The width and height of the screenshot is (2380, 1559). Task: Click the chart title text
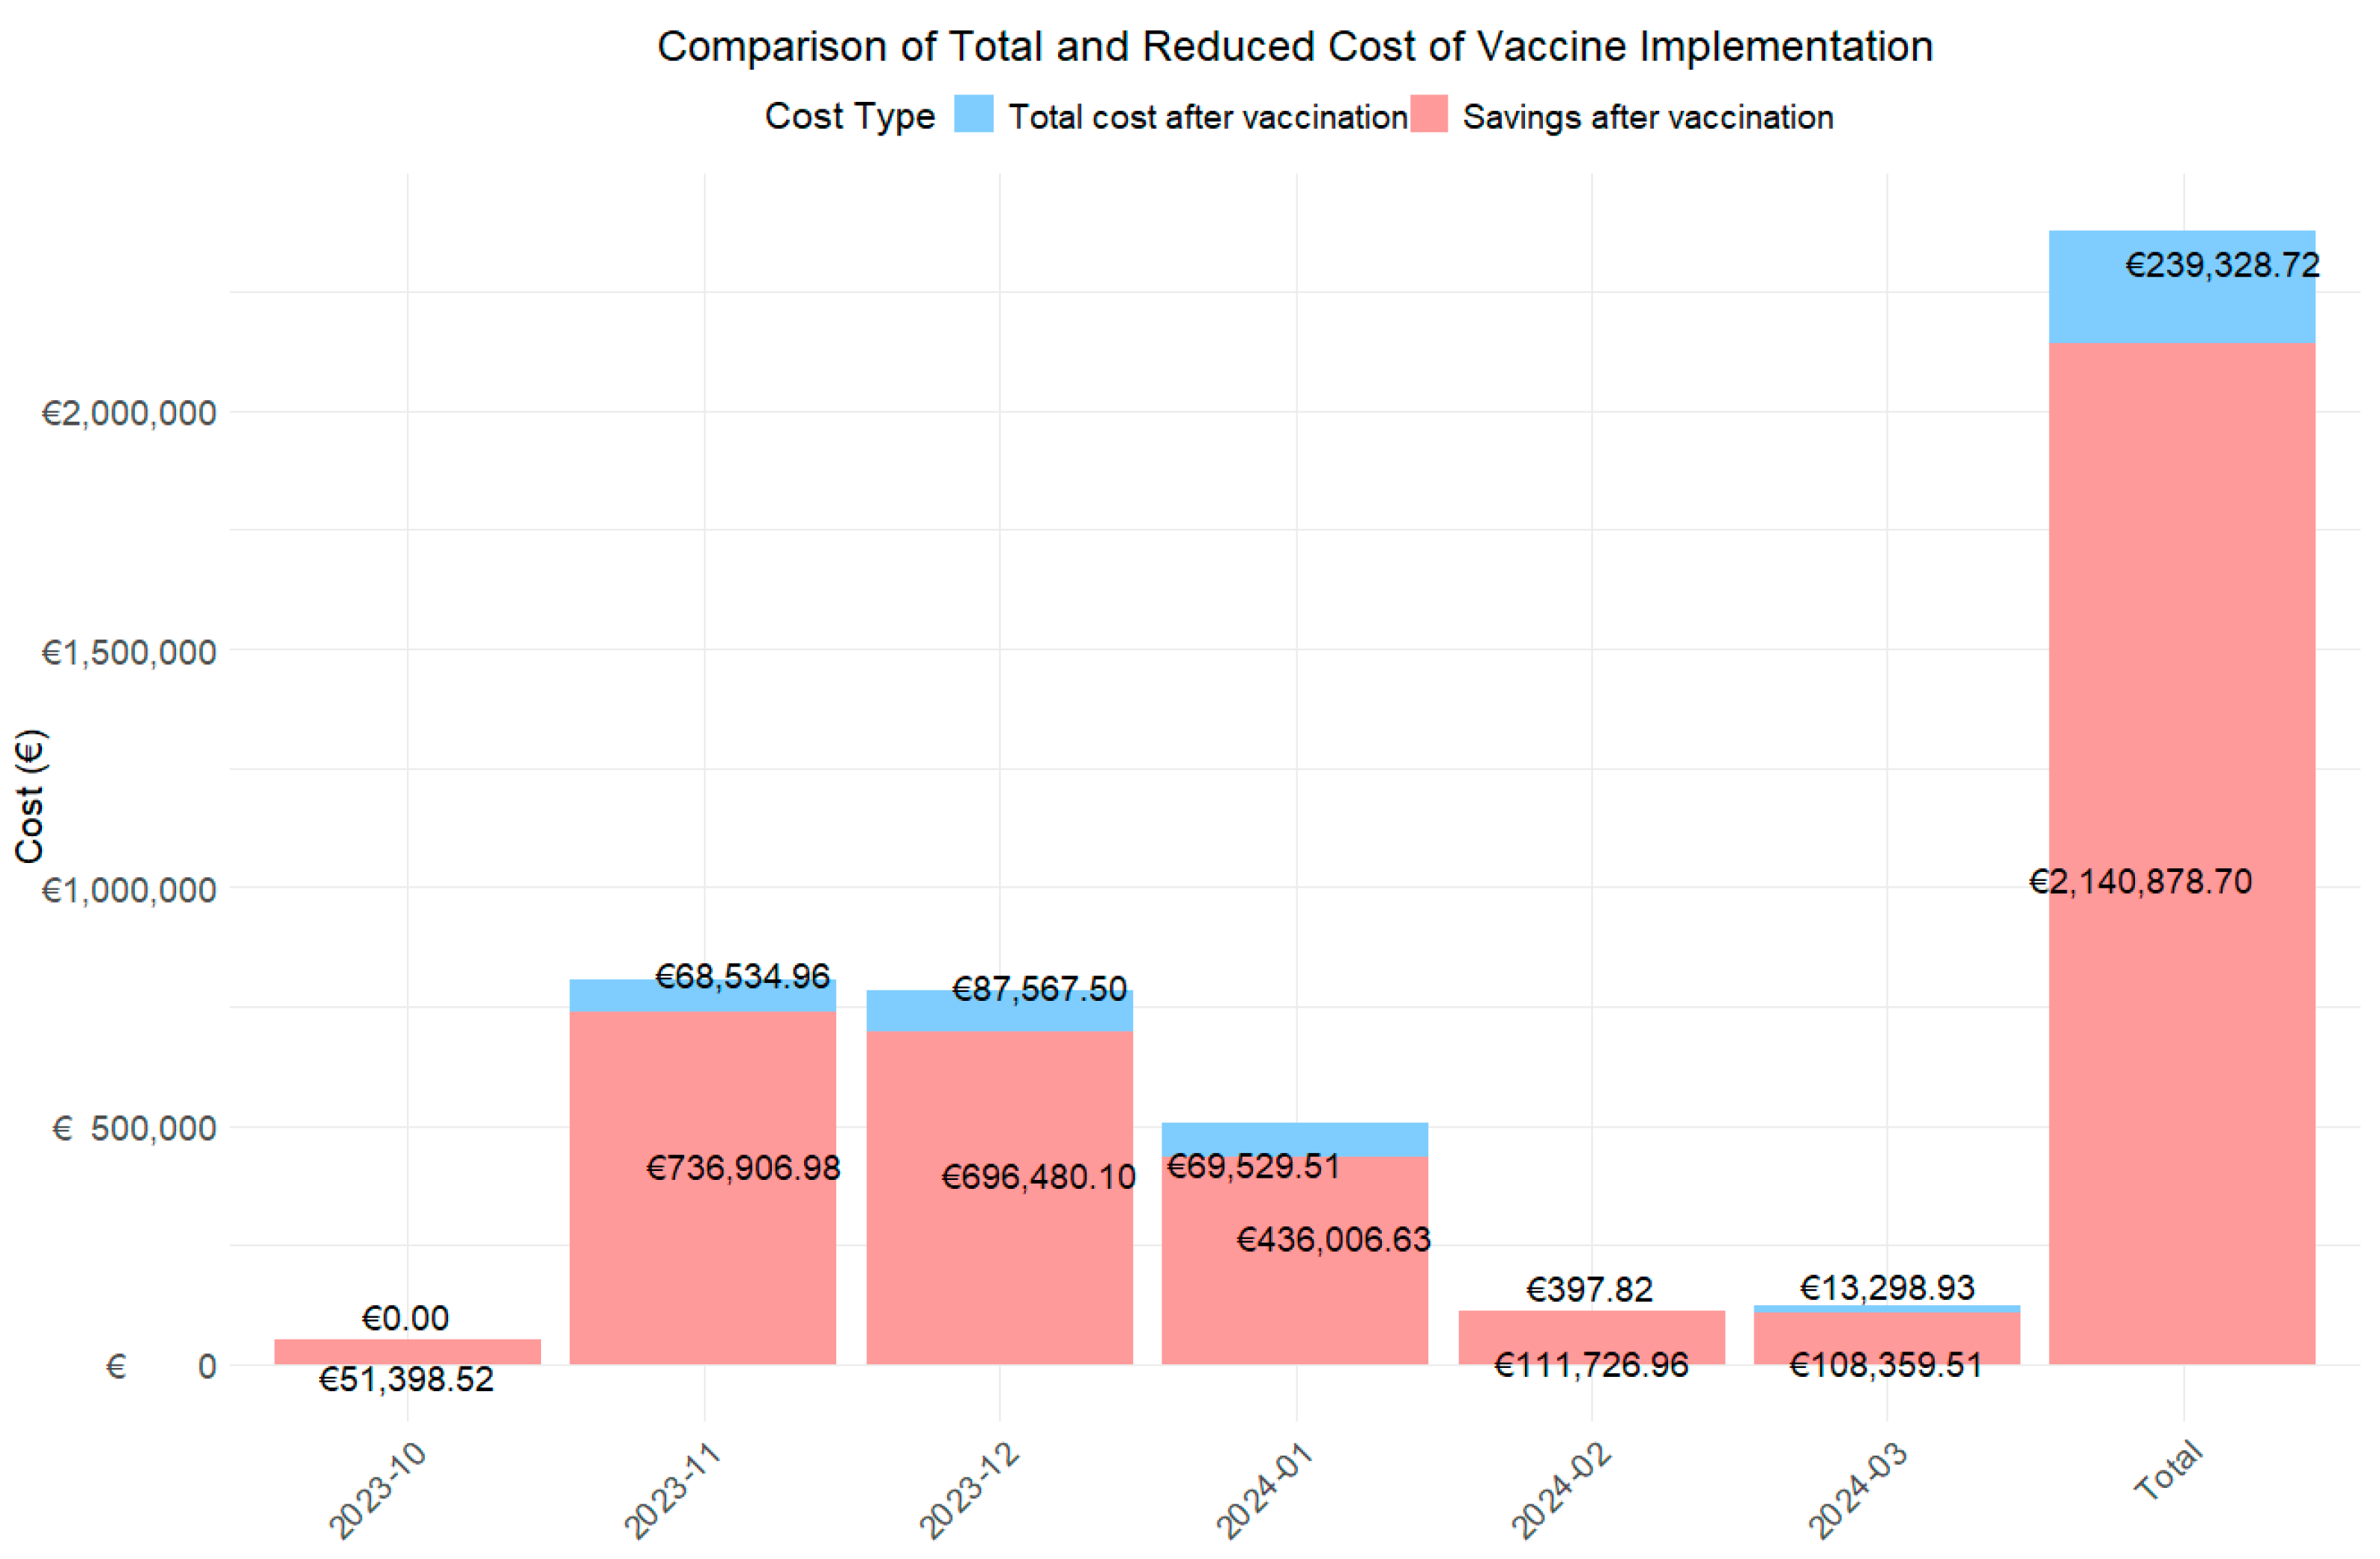1294,47
